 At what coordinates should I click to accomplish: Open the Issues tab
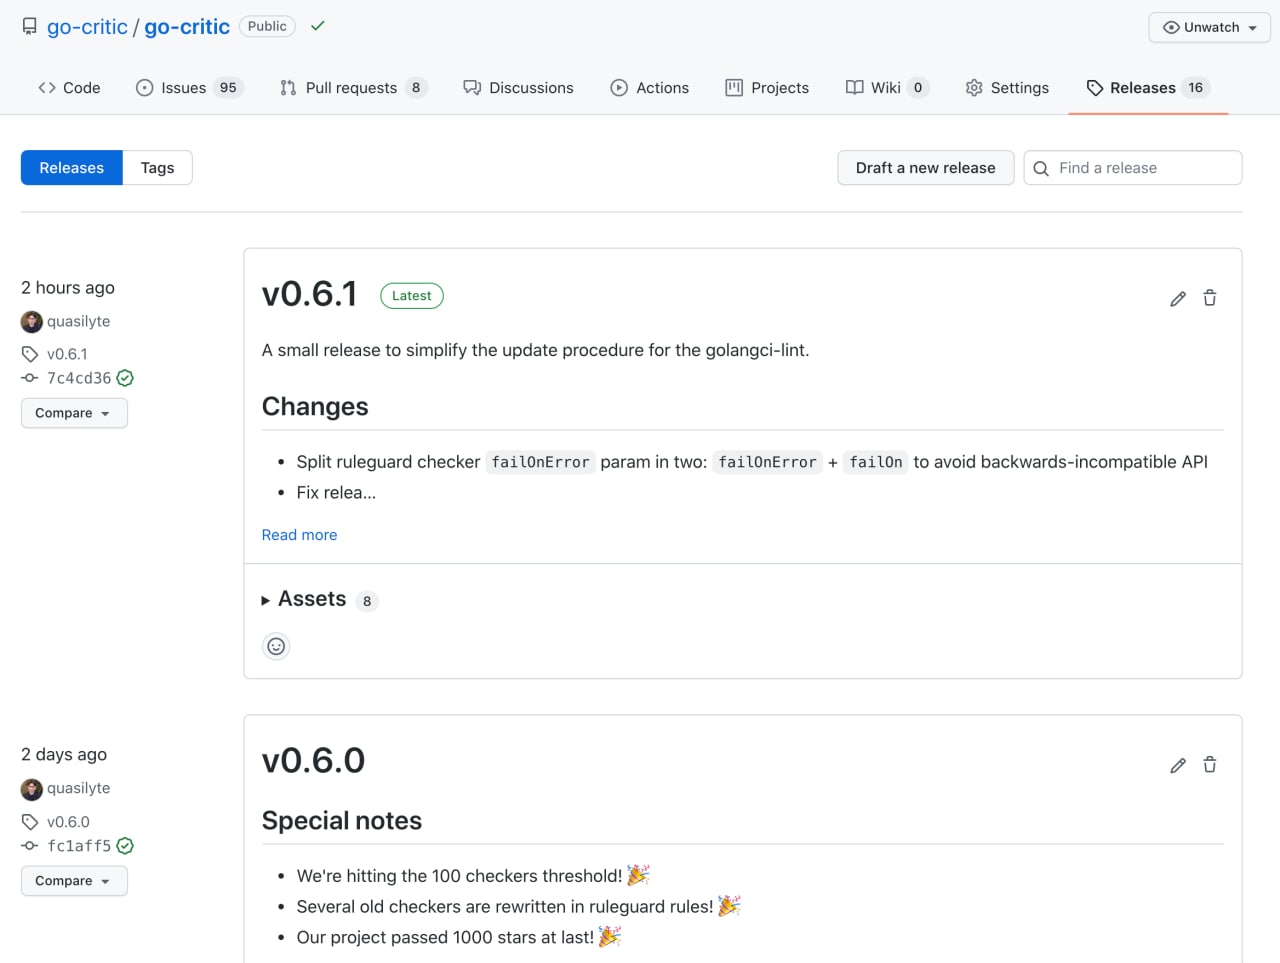(189, 88)
